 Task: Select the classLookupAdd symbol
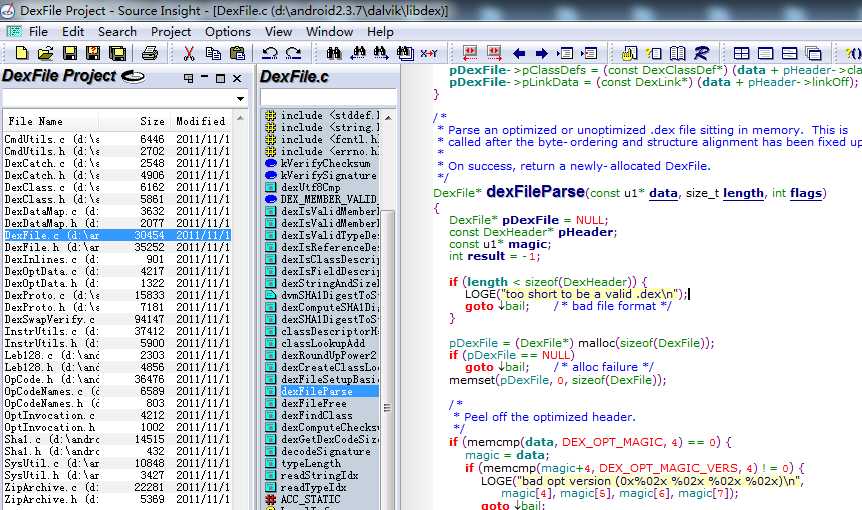[x=322, y=343]
